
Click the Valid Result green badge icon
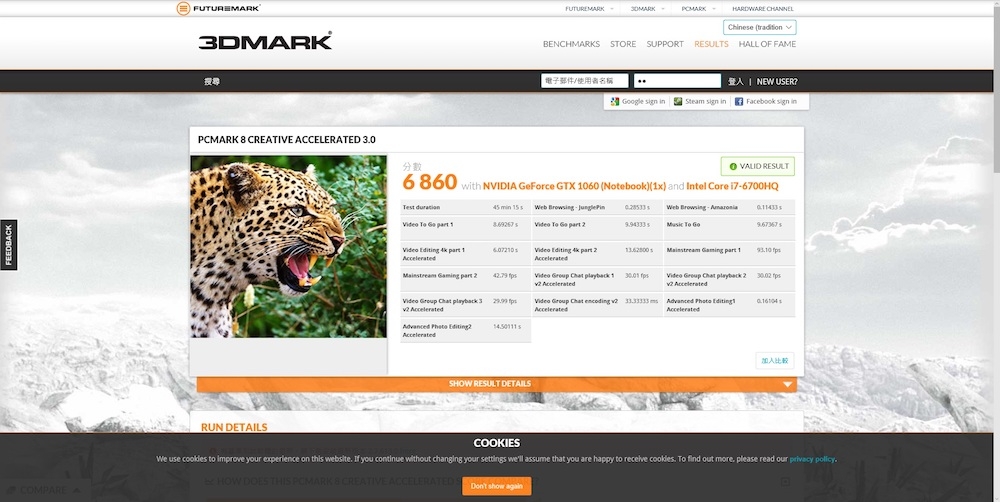[x=733, y=166]
